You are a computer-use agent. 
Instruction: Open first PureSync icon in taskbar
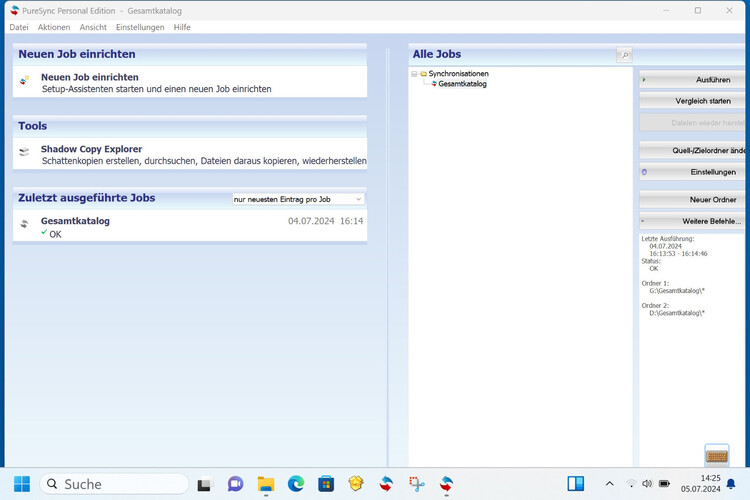(x=386, y=484)
